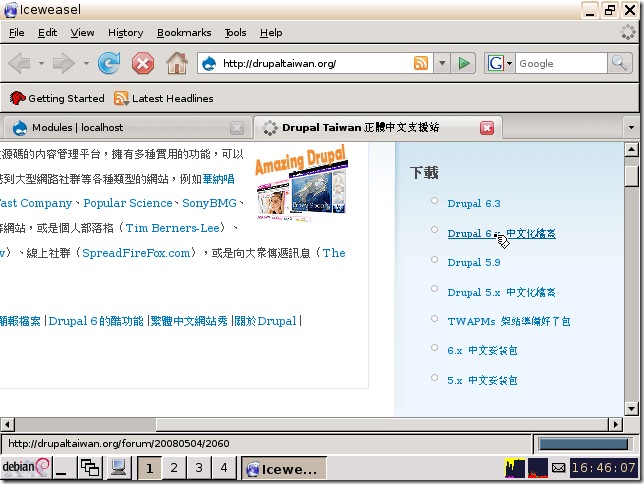Follow the Popular Science link
Viewport: 644px width, 484px height.
coord(128,203)
